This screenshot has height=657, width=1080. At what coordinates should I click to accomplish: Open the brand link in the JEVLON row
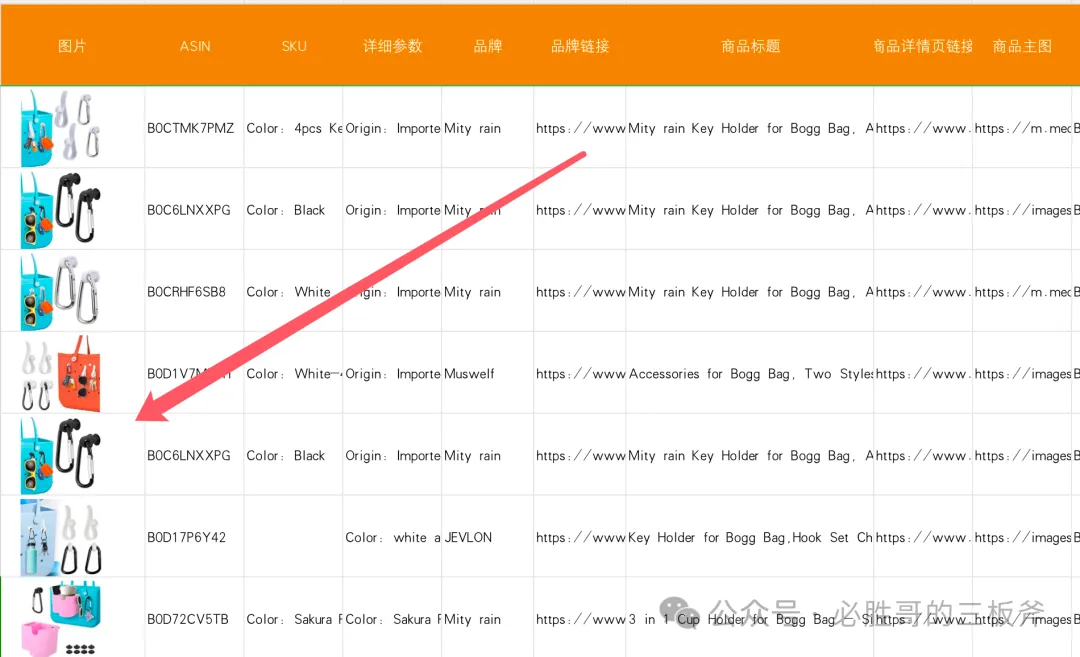coord(581,537)
